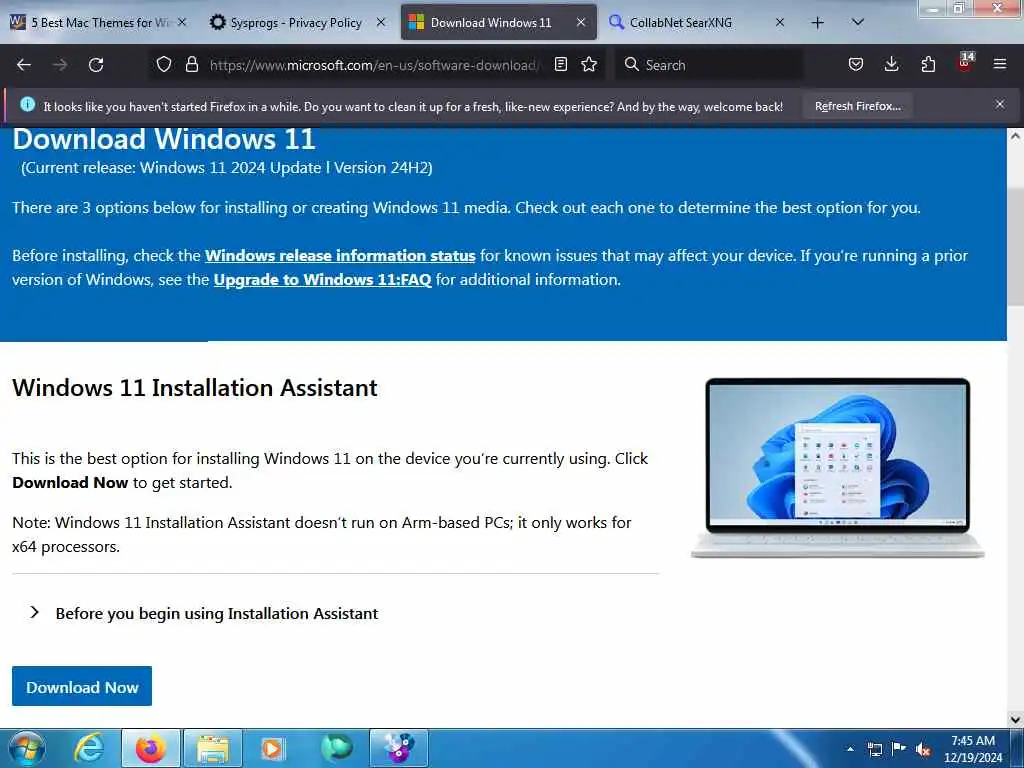This screenshot has height=768, width=1024.
Task: Open the Extensions puzzle icon
Action: pyautogui.click(x=928, y=64)
